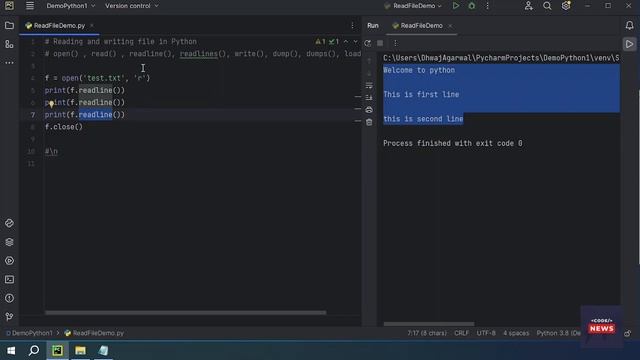Open more run actions menu
This screenshot has width=640, height=360.
(x=487, y=6)
